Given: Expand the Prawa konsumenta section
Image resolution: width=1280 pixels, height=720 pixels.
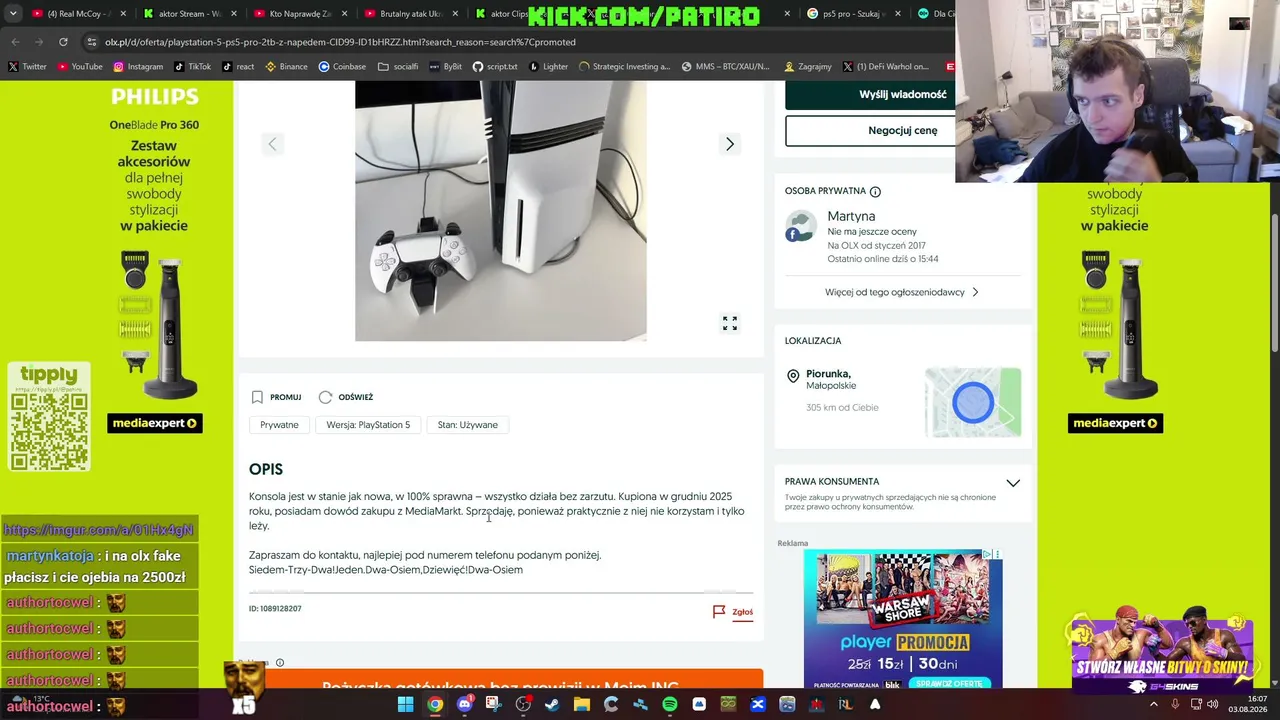Looking at the screenshot, I should point(1013,483).
